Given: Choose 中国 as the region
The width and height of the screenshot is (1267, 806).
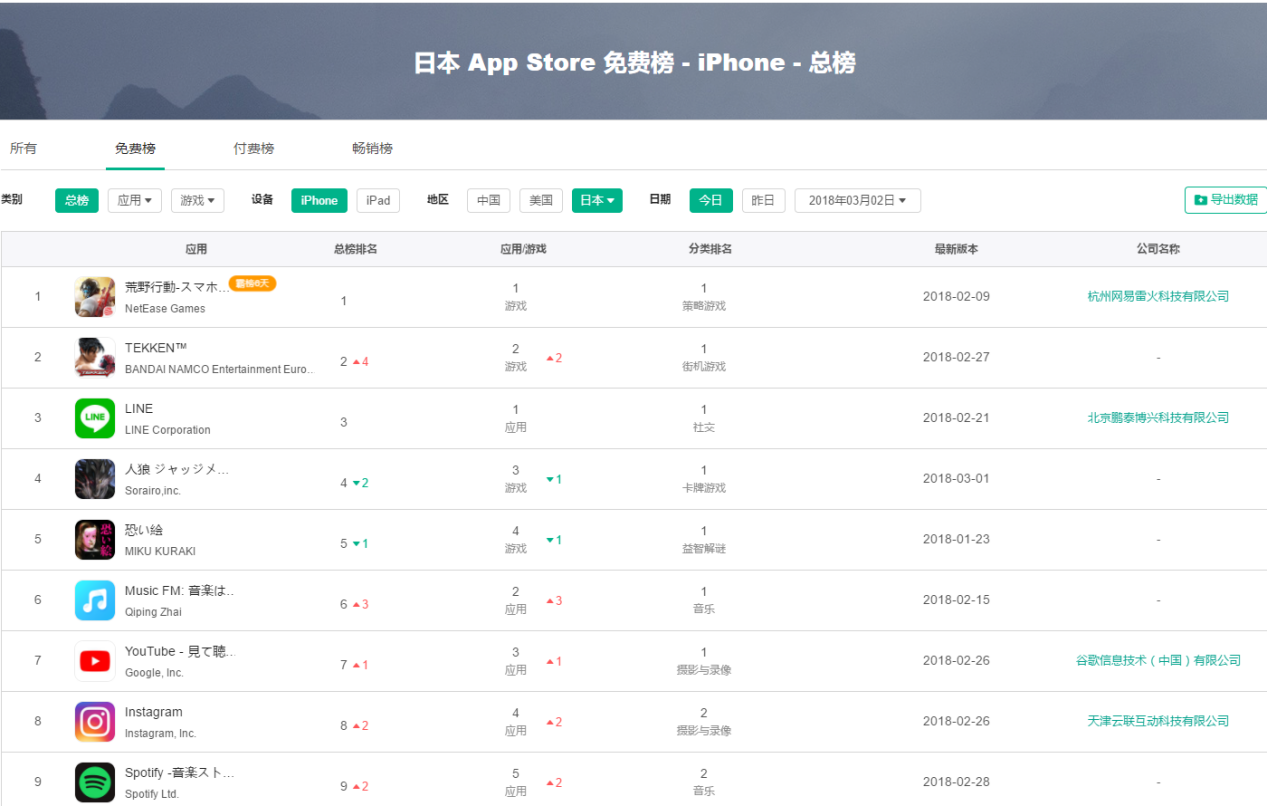Looking at the screenshot, I should point(489,200).
